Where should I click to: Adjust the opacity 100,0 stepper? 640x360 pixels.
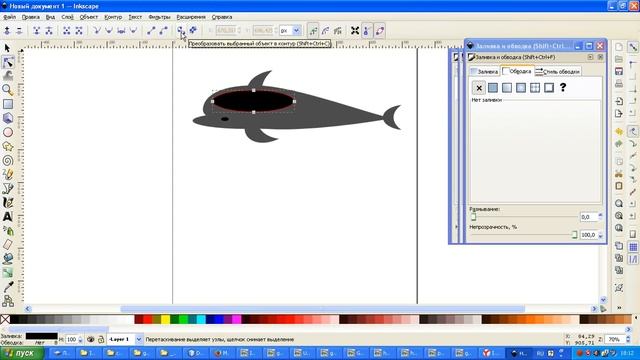600,235
